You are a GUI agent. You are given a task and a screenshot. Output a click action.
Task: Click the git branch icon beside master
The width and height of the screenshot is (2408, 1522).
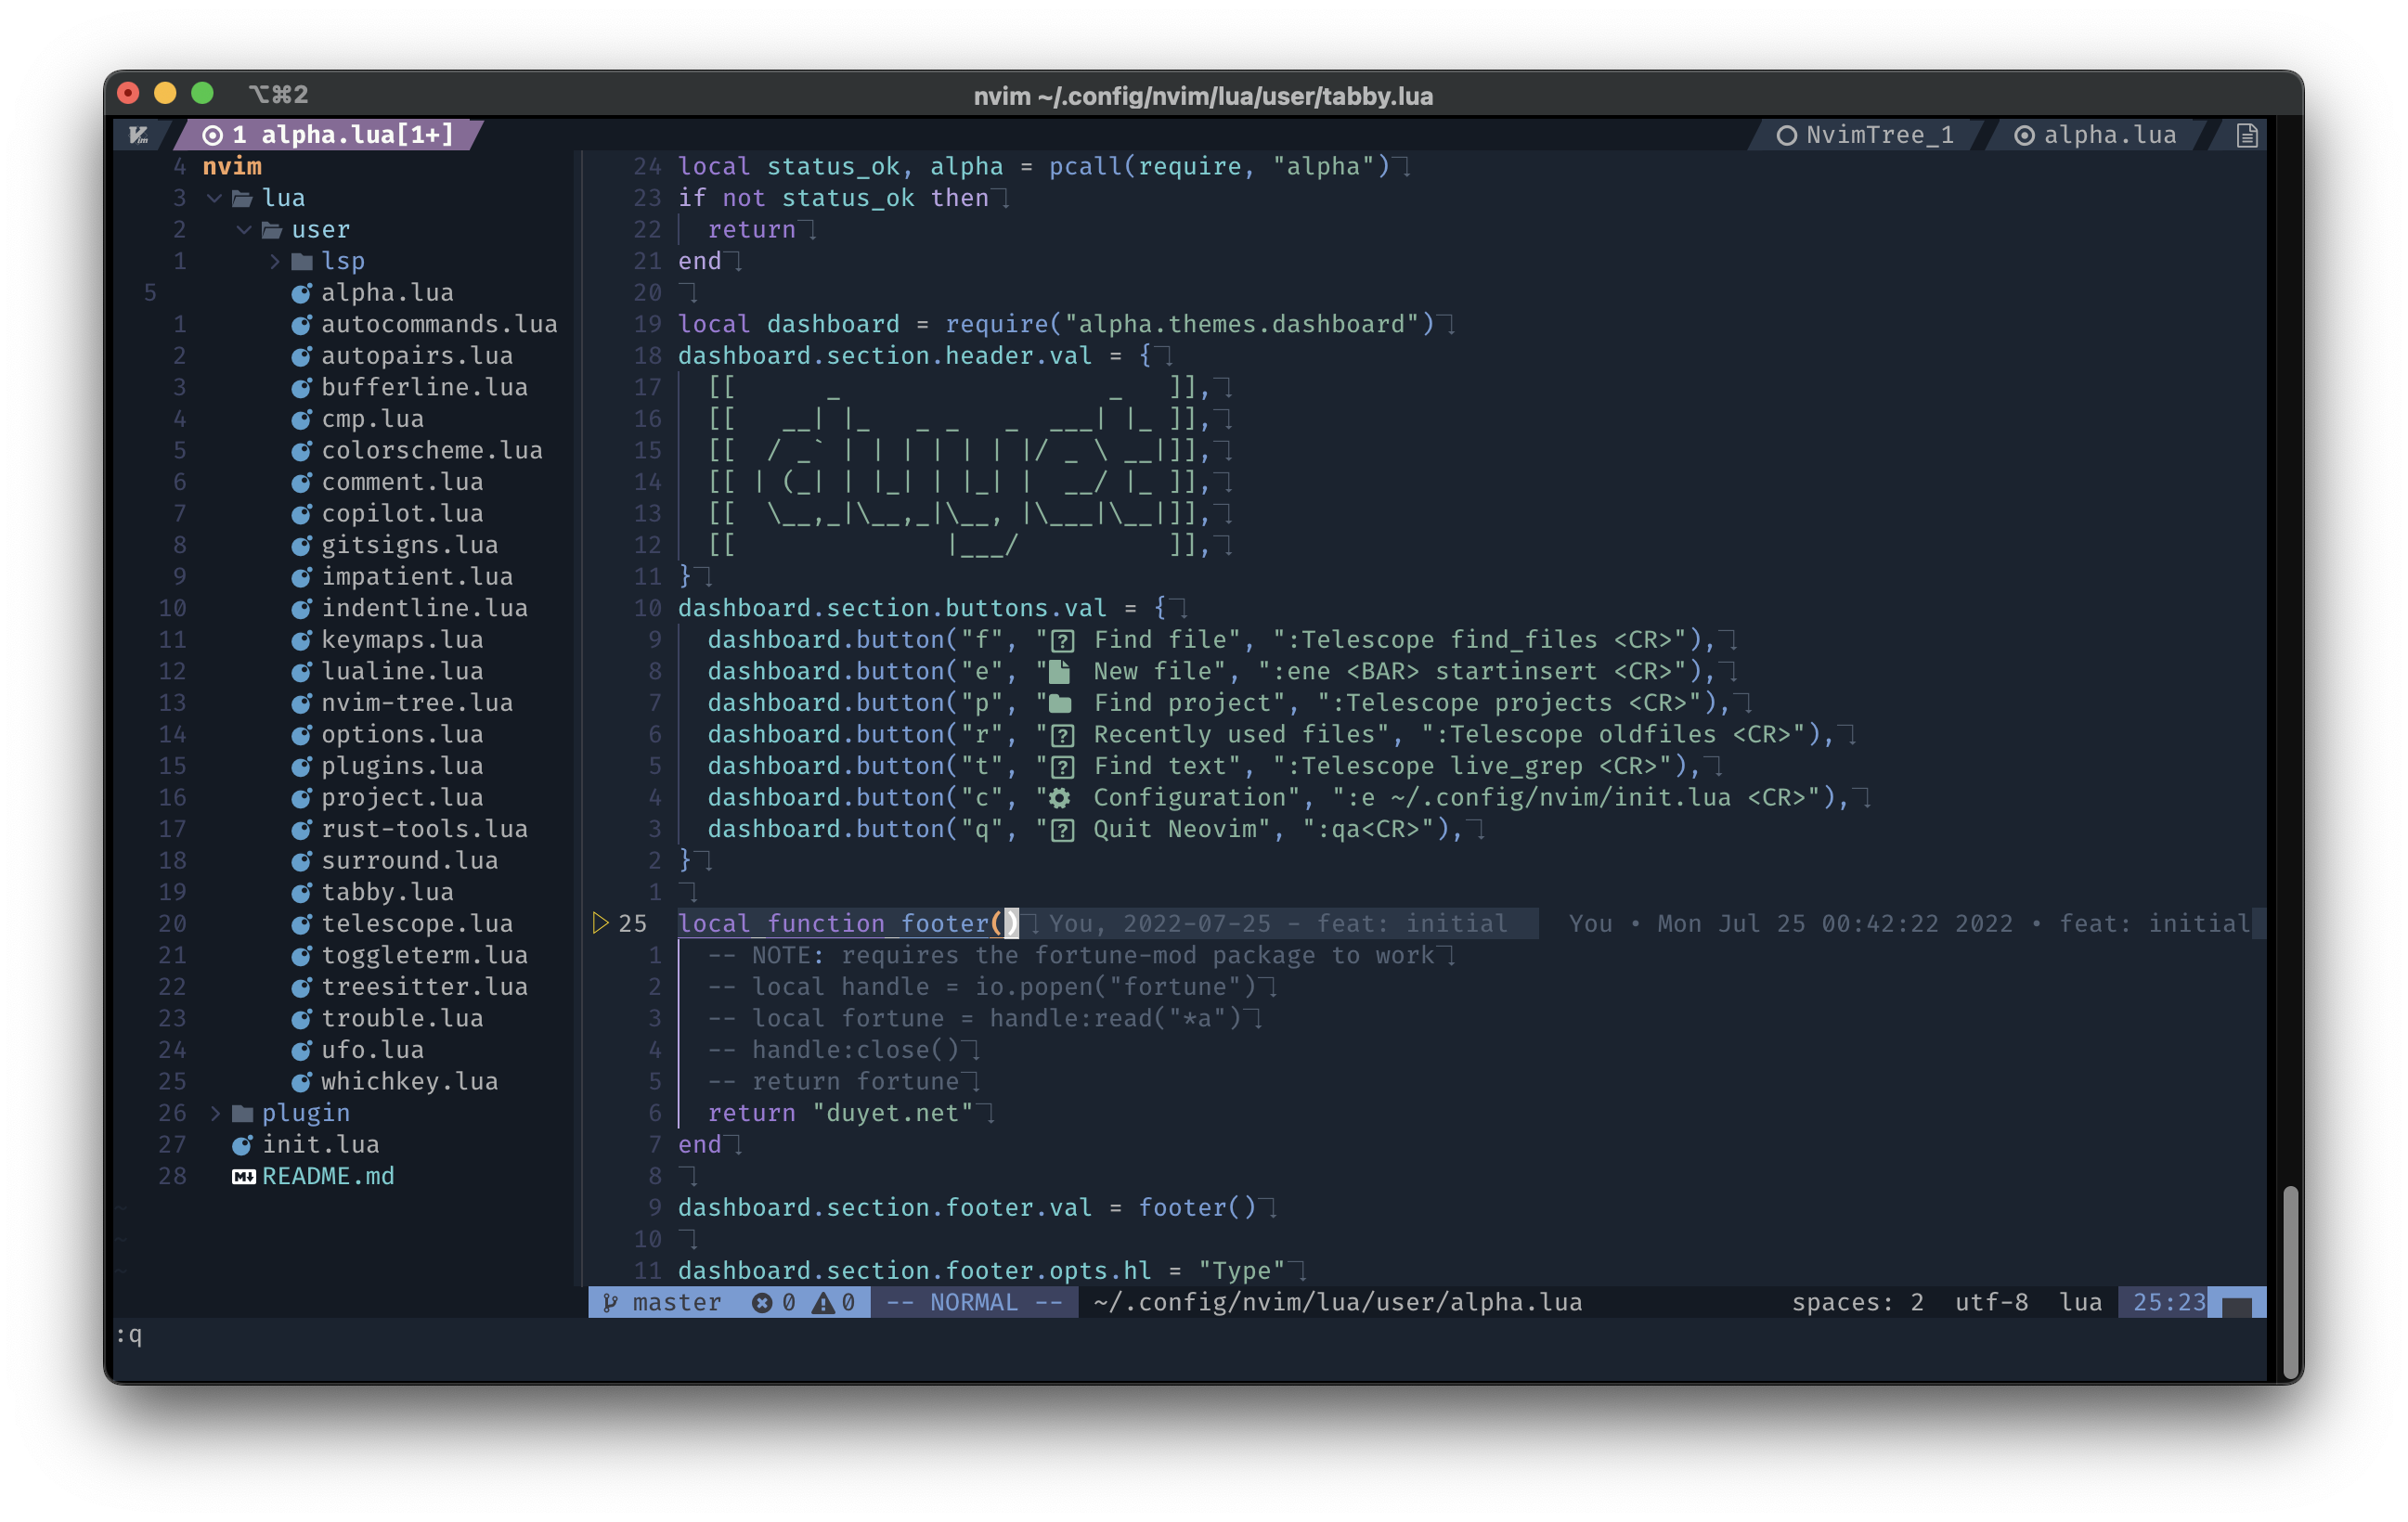pos(609,1302)
